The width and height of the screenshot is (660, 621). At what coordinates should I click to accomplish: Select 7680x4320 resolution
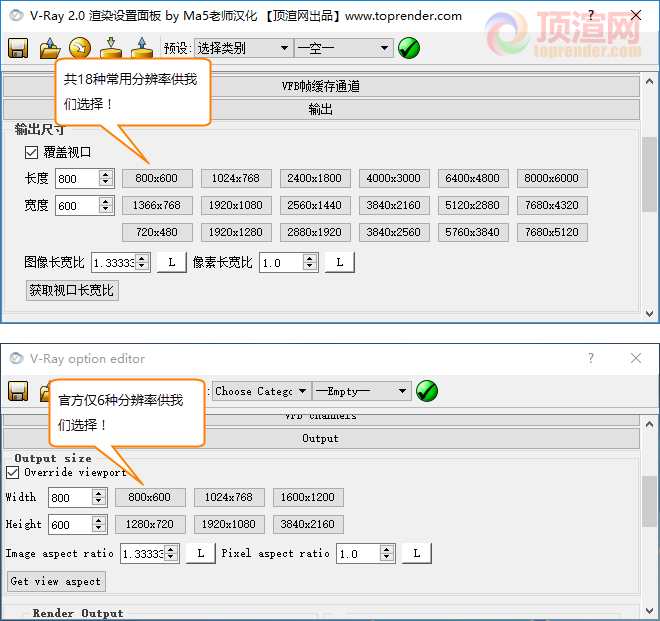click(x=552, y=205)
